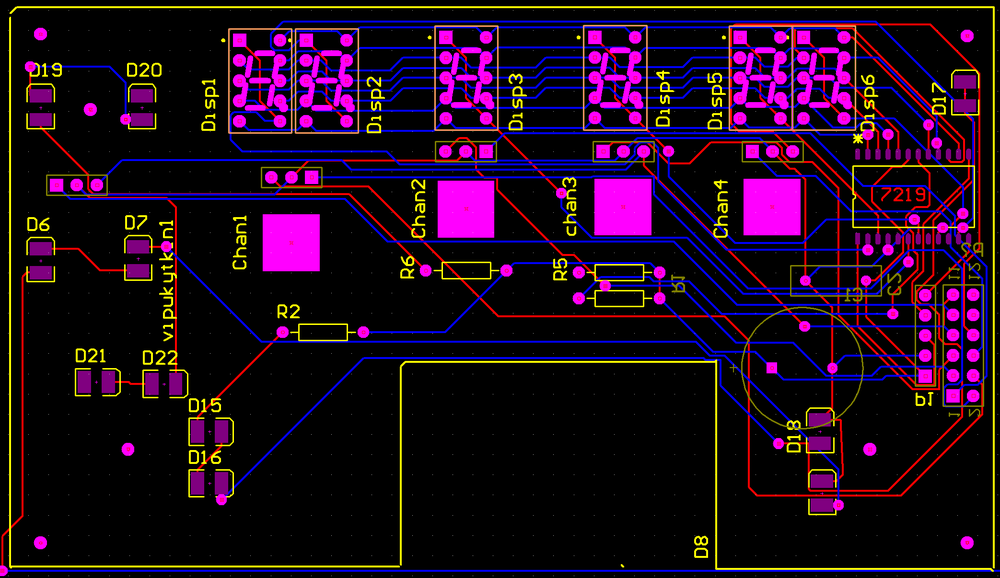Click the Chan2 label text
Viewport: 1000px width, 578px height.
418,209
